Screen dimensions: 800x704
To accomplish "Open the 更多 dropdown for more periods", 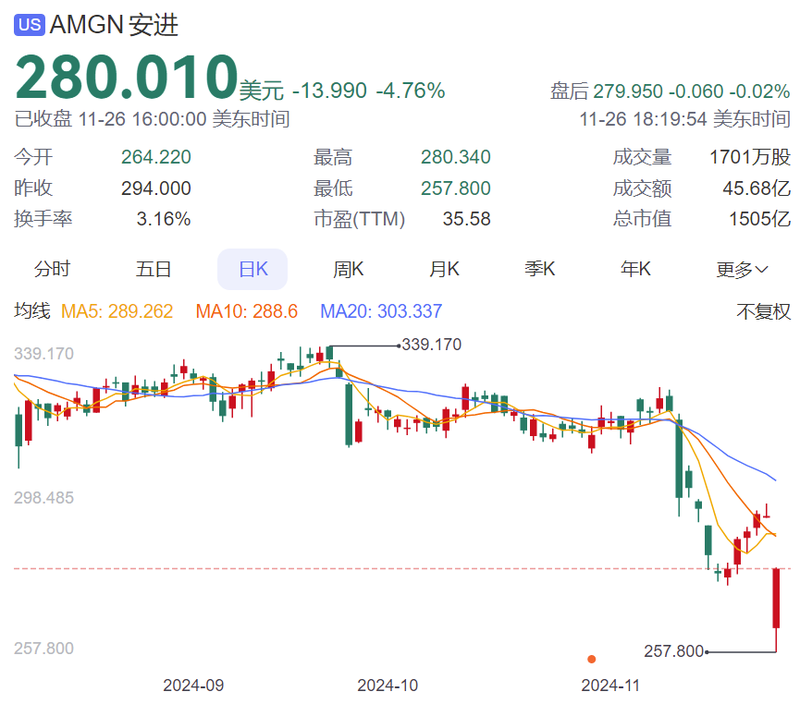I will click(742, 269).
